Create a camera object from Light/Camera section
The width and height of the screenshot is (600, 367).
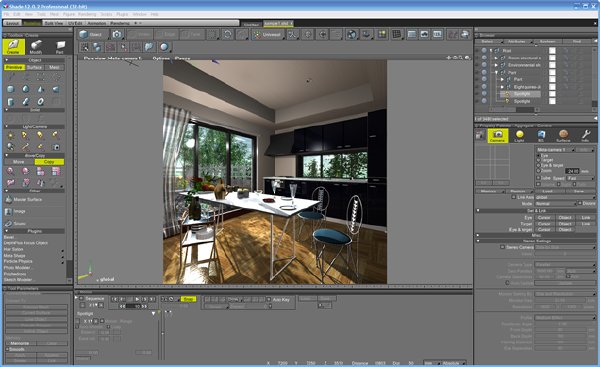pyautogui.click(x=56, y=147)
